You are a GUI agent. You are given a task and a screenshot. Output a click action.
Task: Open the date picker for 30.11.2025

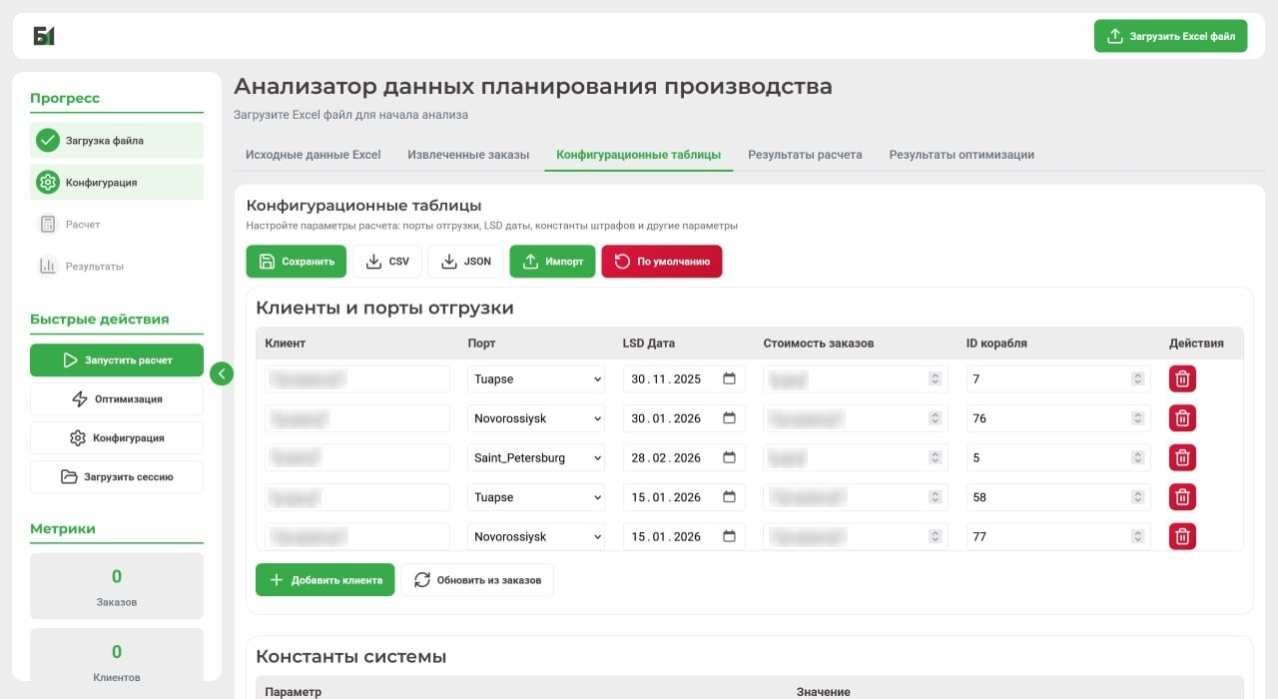pyautogui.click(x=731, y=378)
